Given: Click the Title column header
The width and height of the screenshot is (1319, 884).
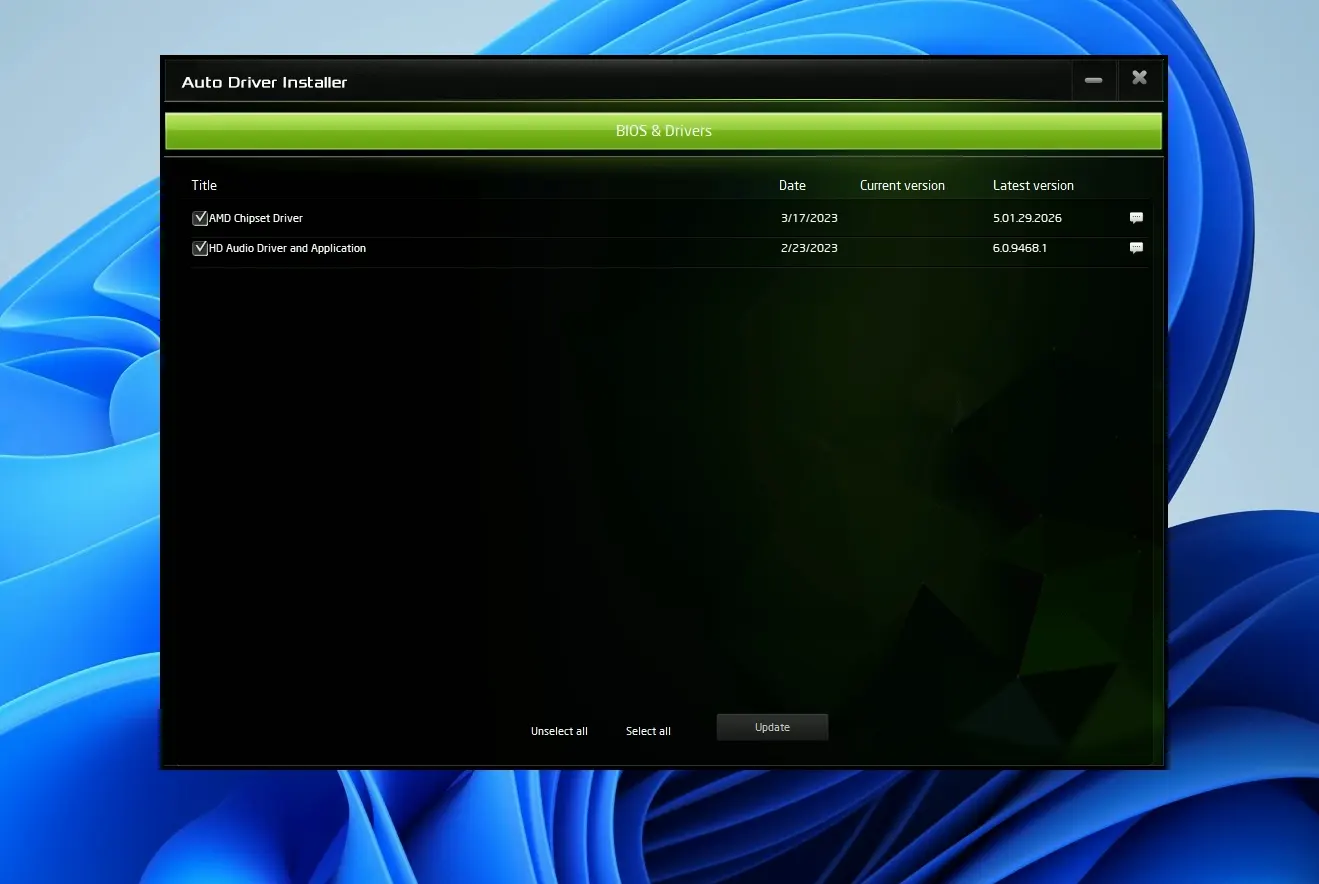Looking at the screenshot, I should point(204,185).
